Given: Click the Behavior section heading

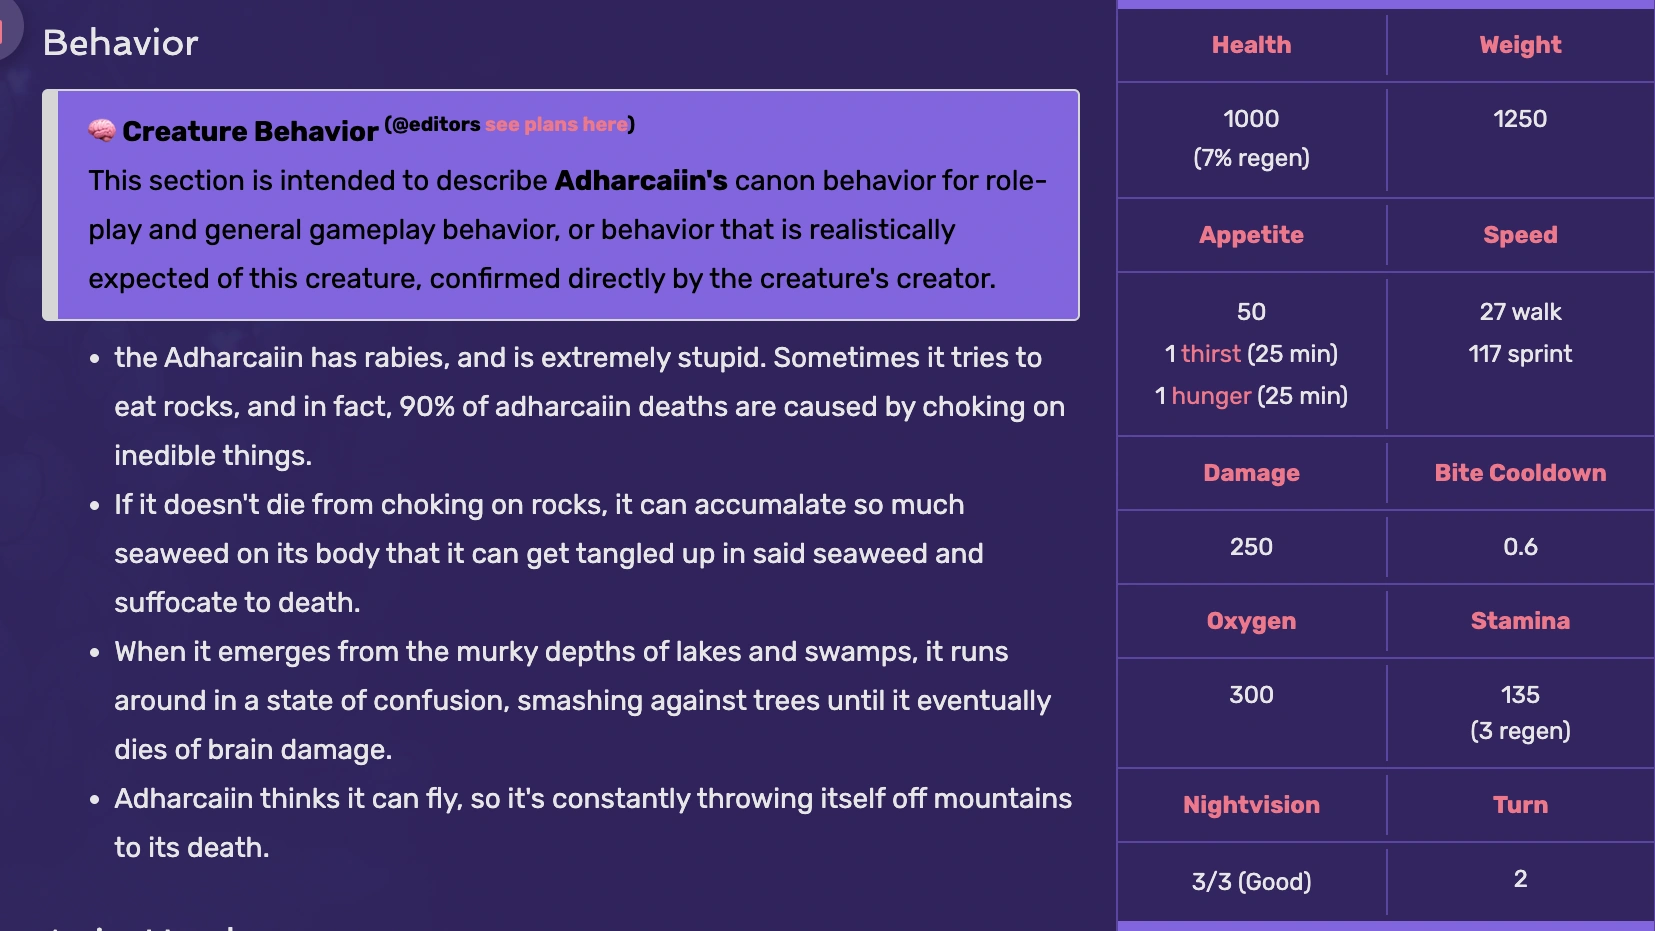Looking at the screenshot, I should (121, 43).
